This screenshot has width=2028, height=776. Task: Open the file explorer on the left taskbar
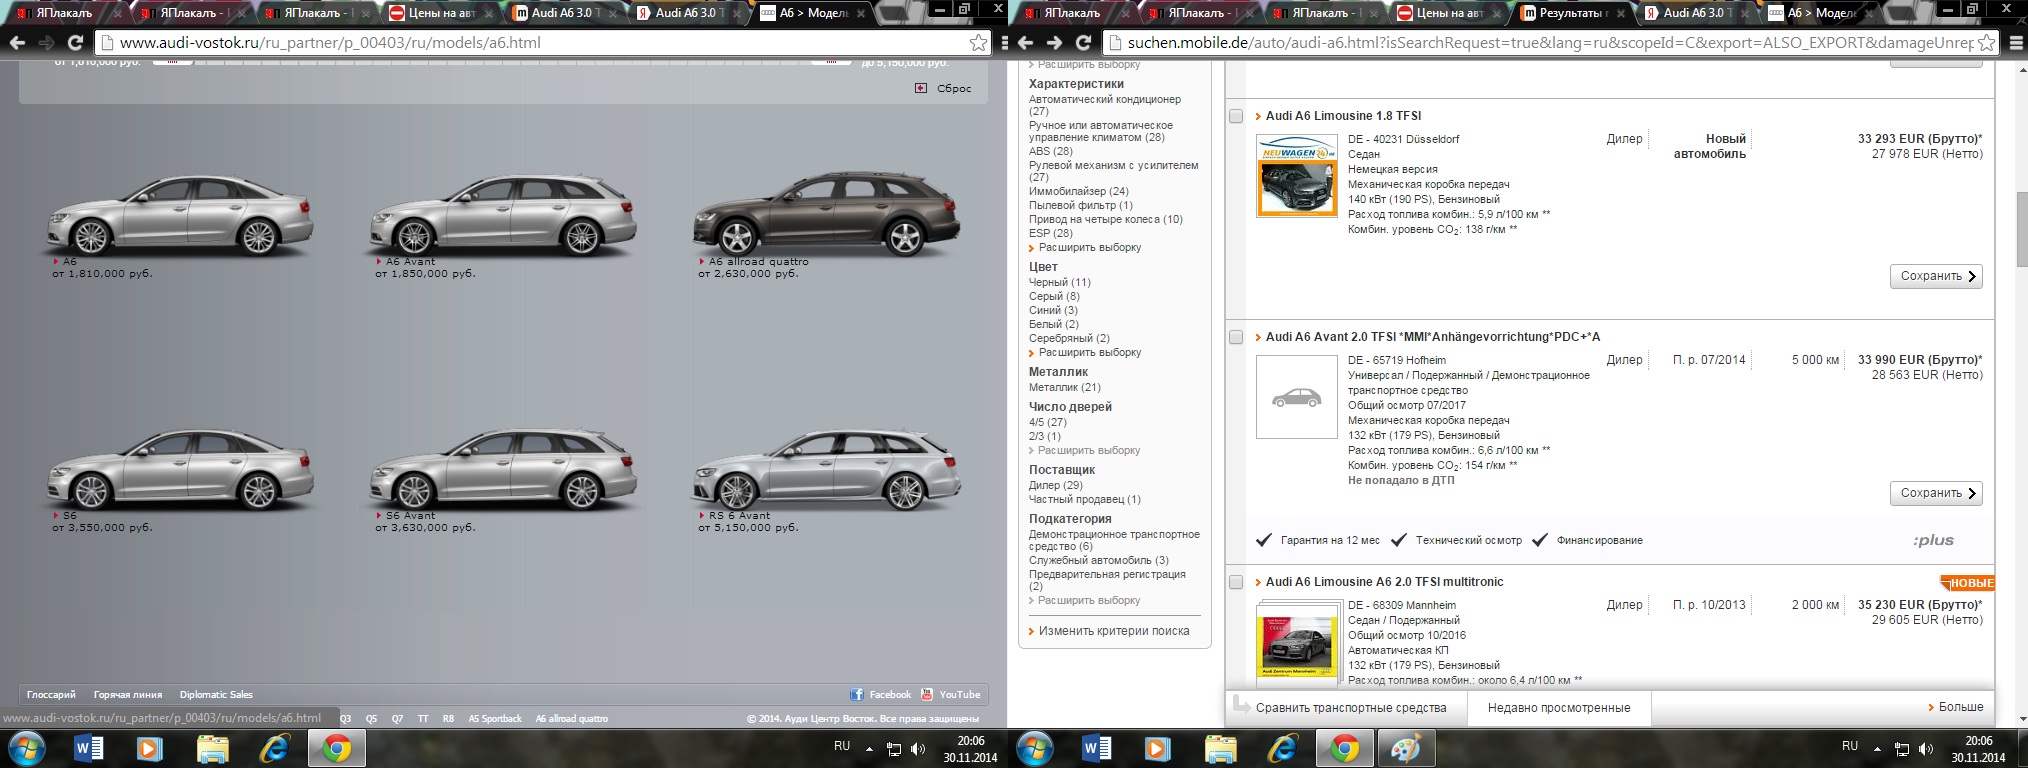point(212,748)
